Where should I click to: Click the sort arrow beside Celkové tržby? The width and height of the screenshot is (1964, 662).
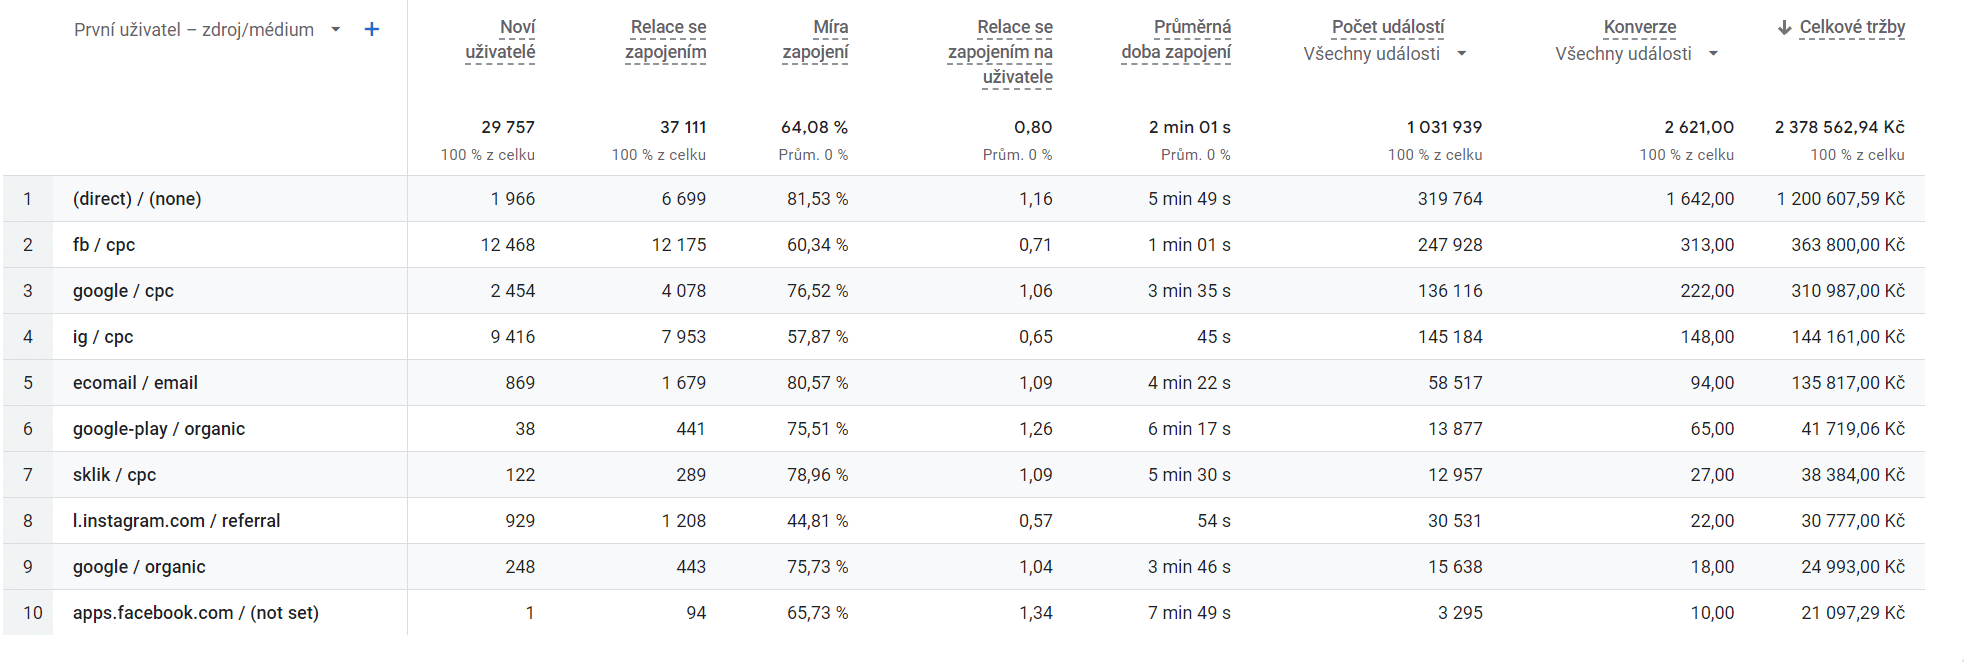(x=1784, y=28)
